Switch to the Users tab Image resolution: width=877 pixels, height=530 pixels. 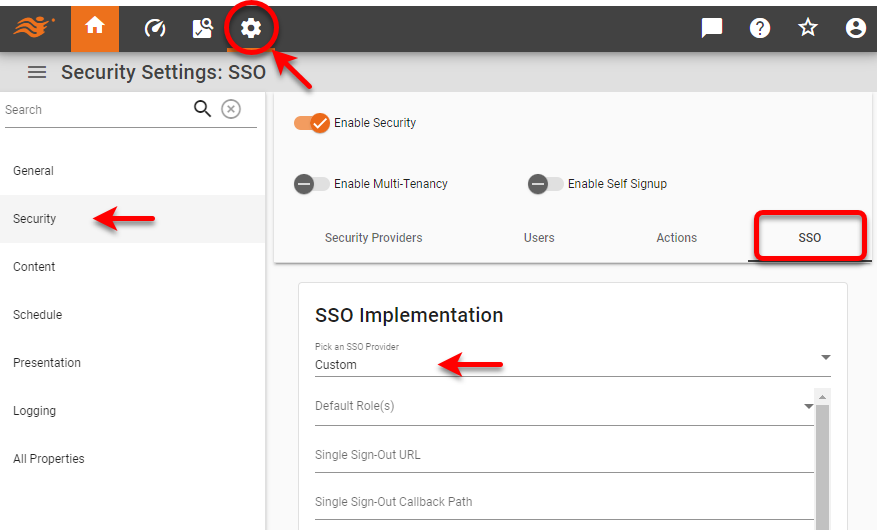tap(539, 238)
